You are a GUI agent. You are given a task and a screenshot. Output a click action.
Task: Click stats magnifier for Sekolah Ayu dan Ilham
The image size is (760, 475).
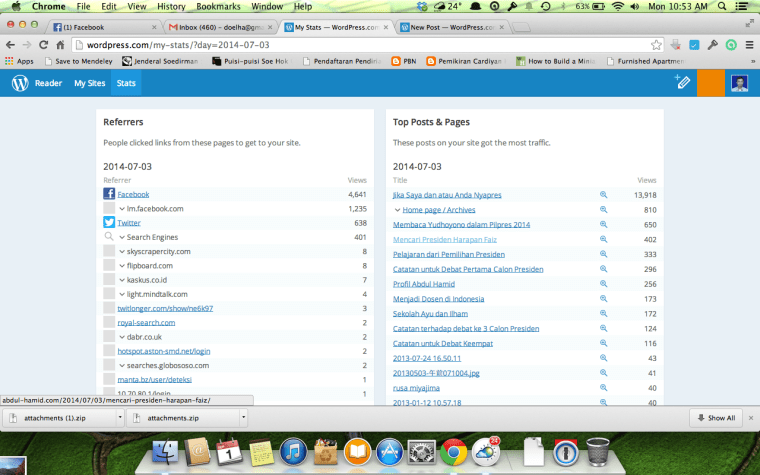pyautogui.click(x=603, y=314)
